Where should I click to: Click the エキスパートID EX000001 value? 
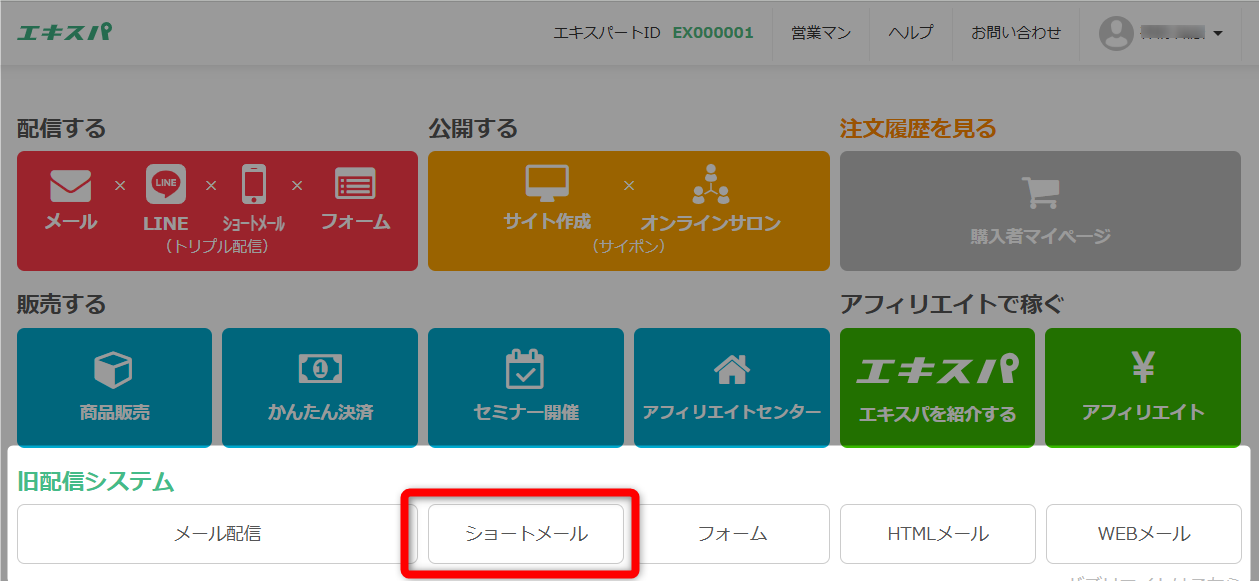pyautogui.click(x=713, y=33)
